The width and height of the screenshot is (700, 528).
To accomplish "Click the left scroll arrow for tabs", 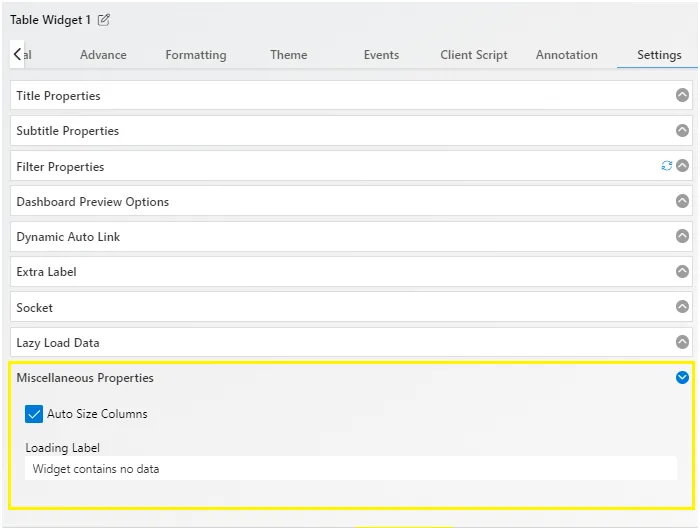I will (17, 54).
